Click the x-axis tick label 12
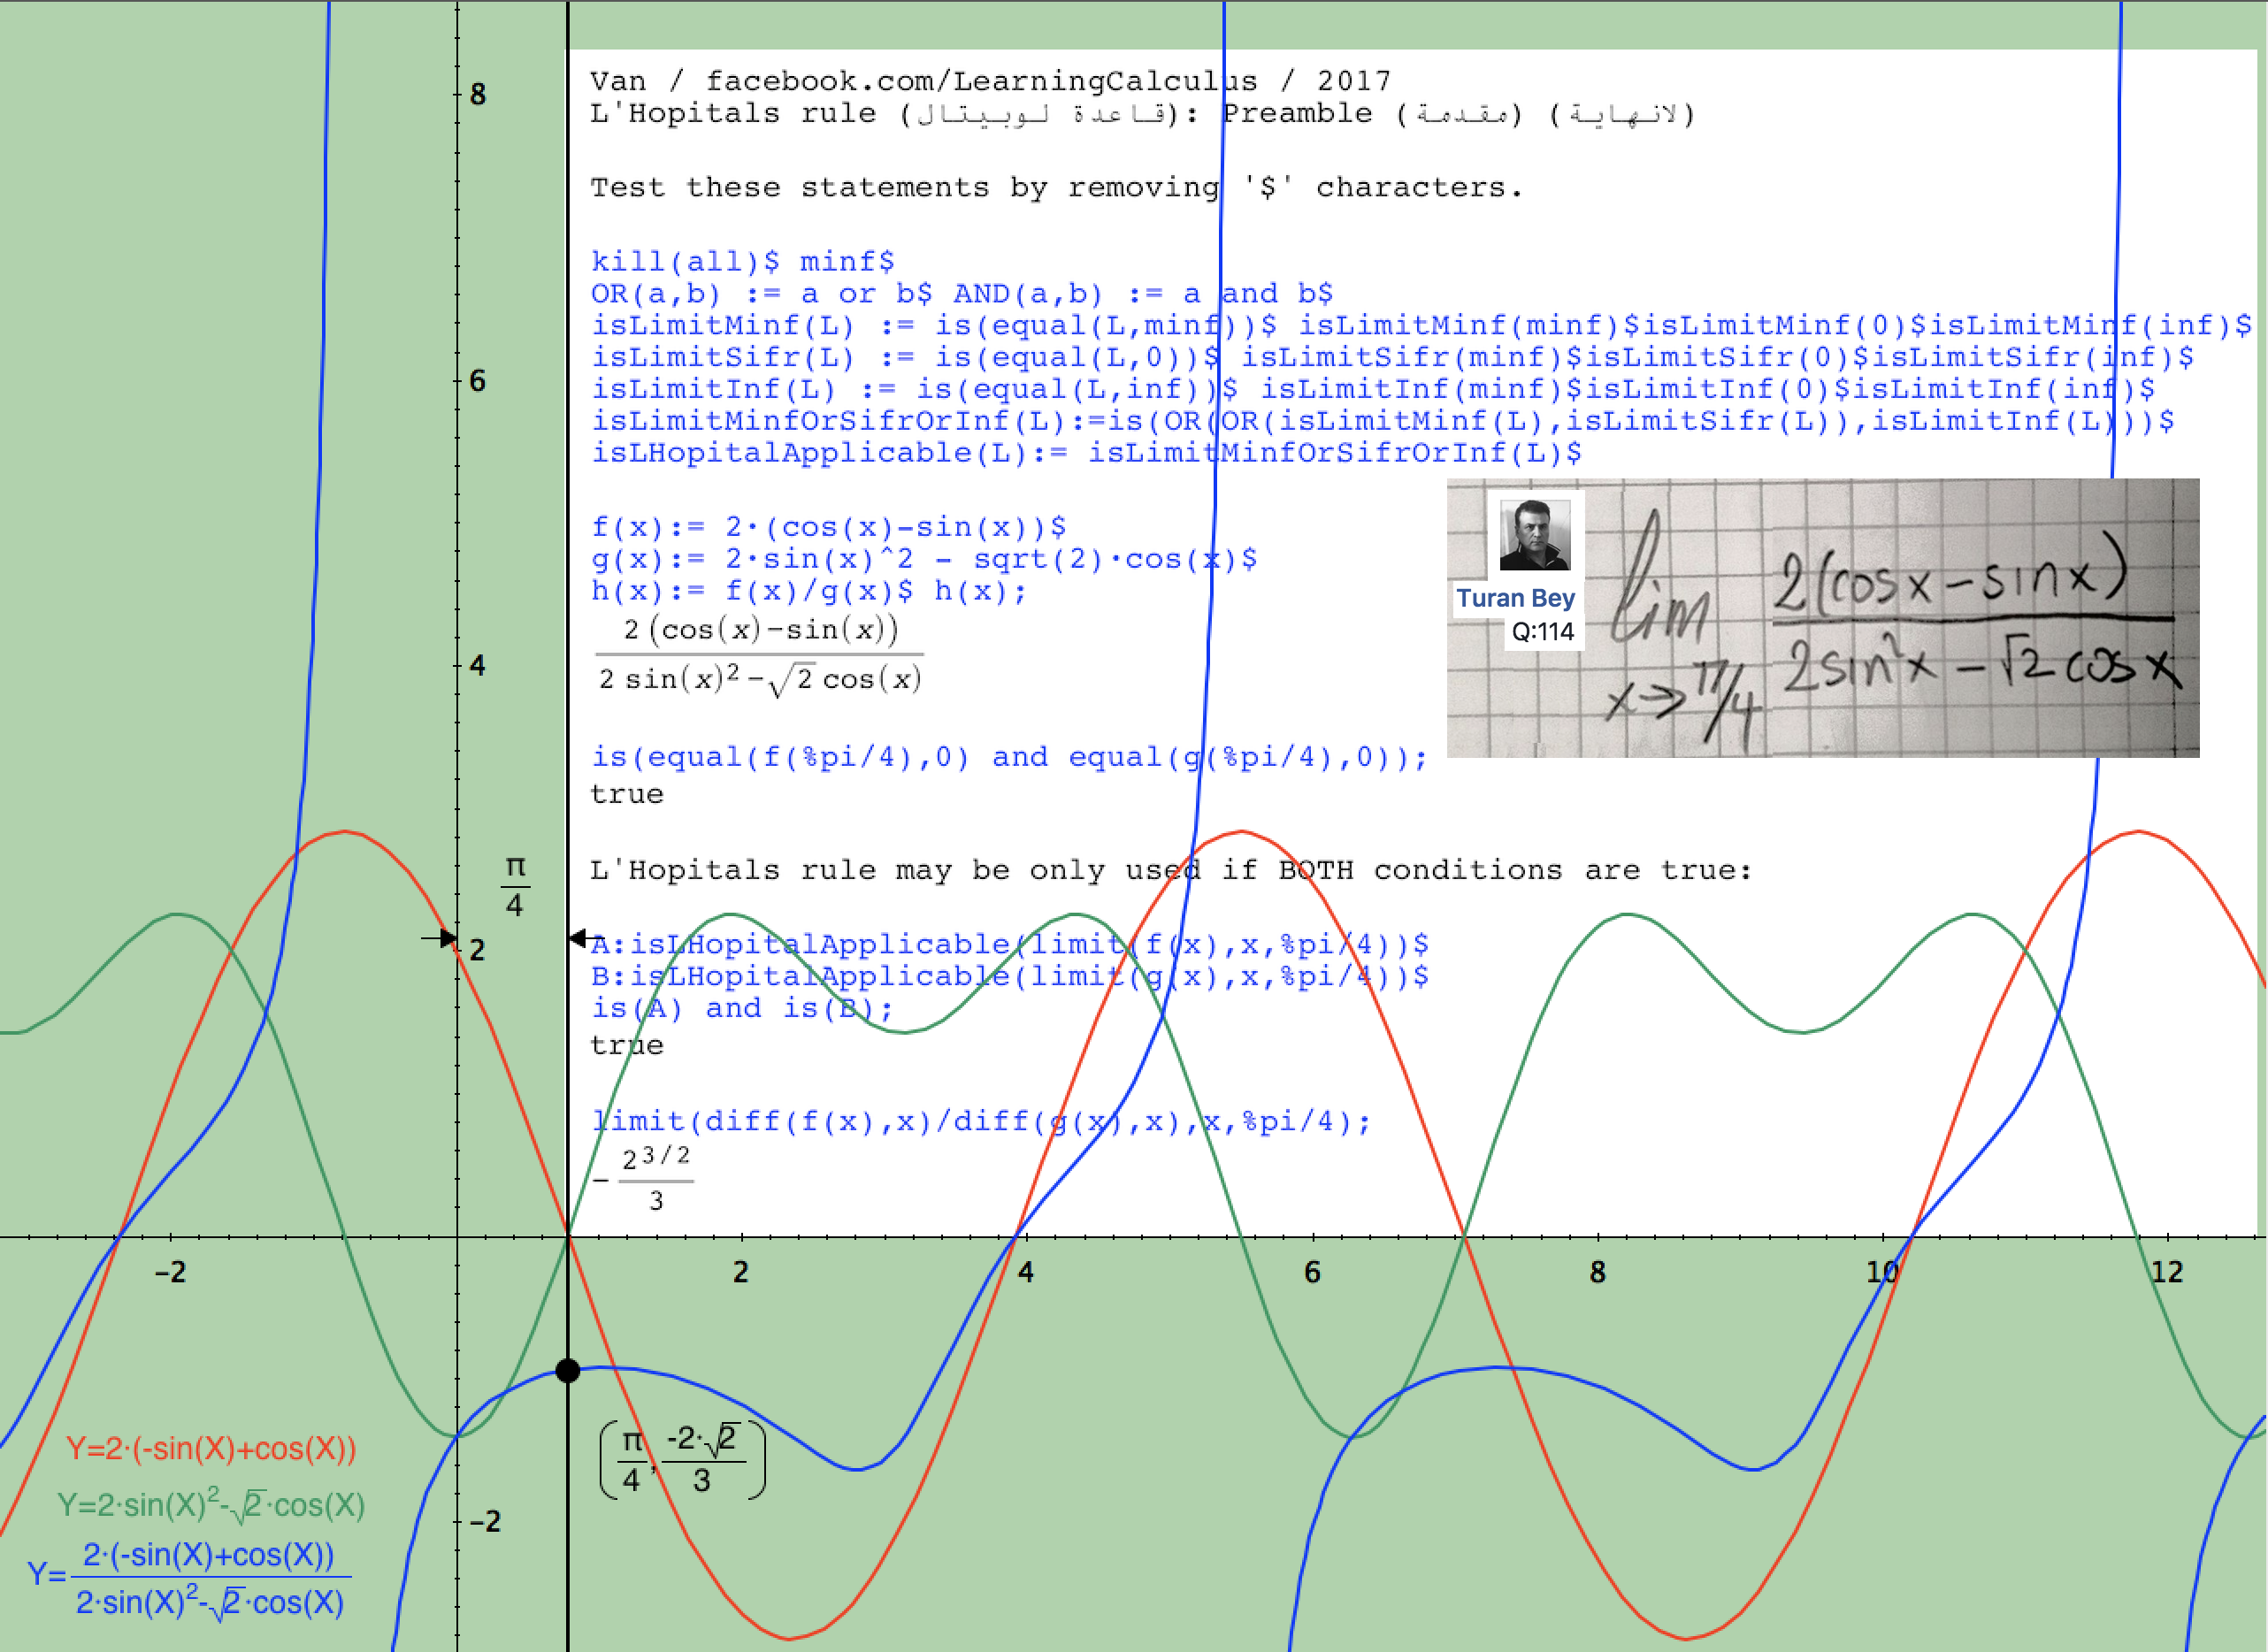Image resolution: width=2268 pixels, height=1652 pixels. pos(2167,1272)
